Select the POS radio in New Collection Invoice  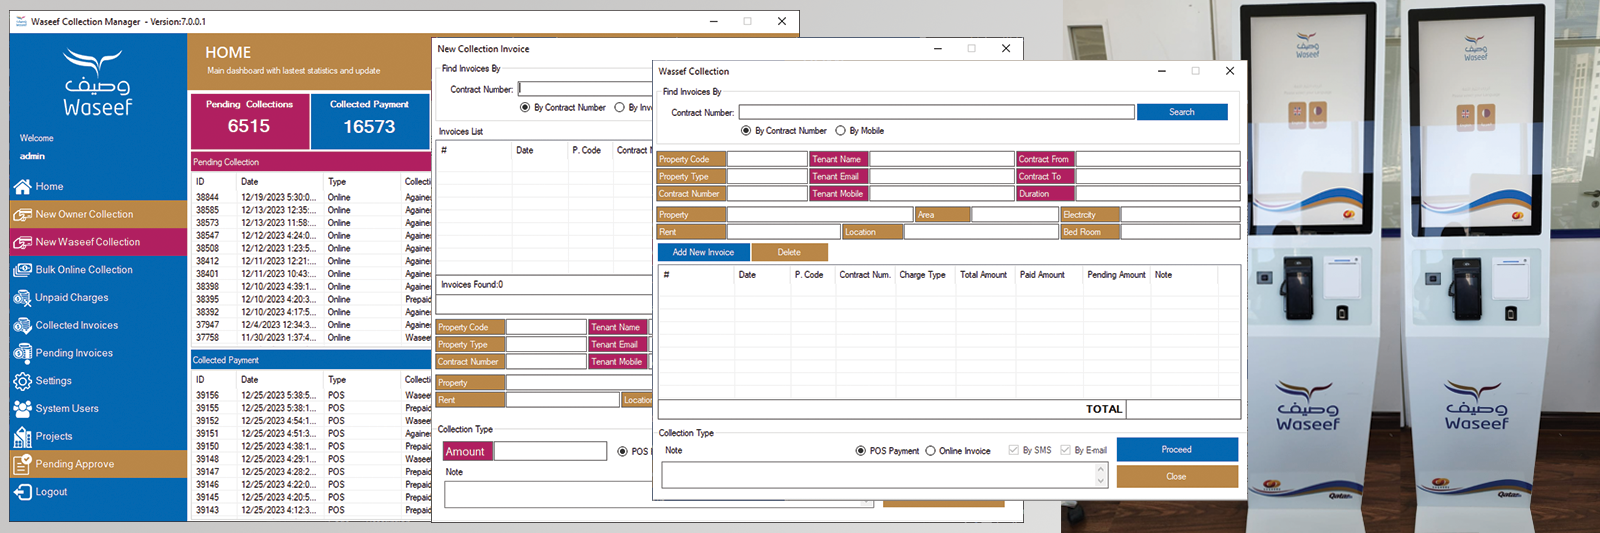(x=623, y=452)
